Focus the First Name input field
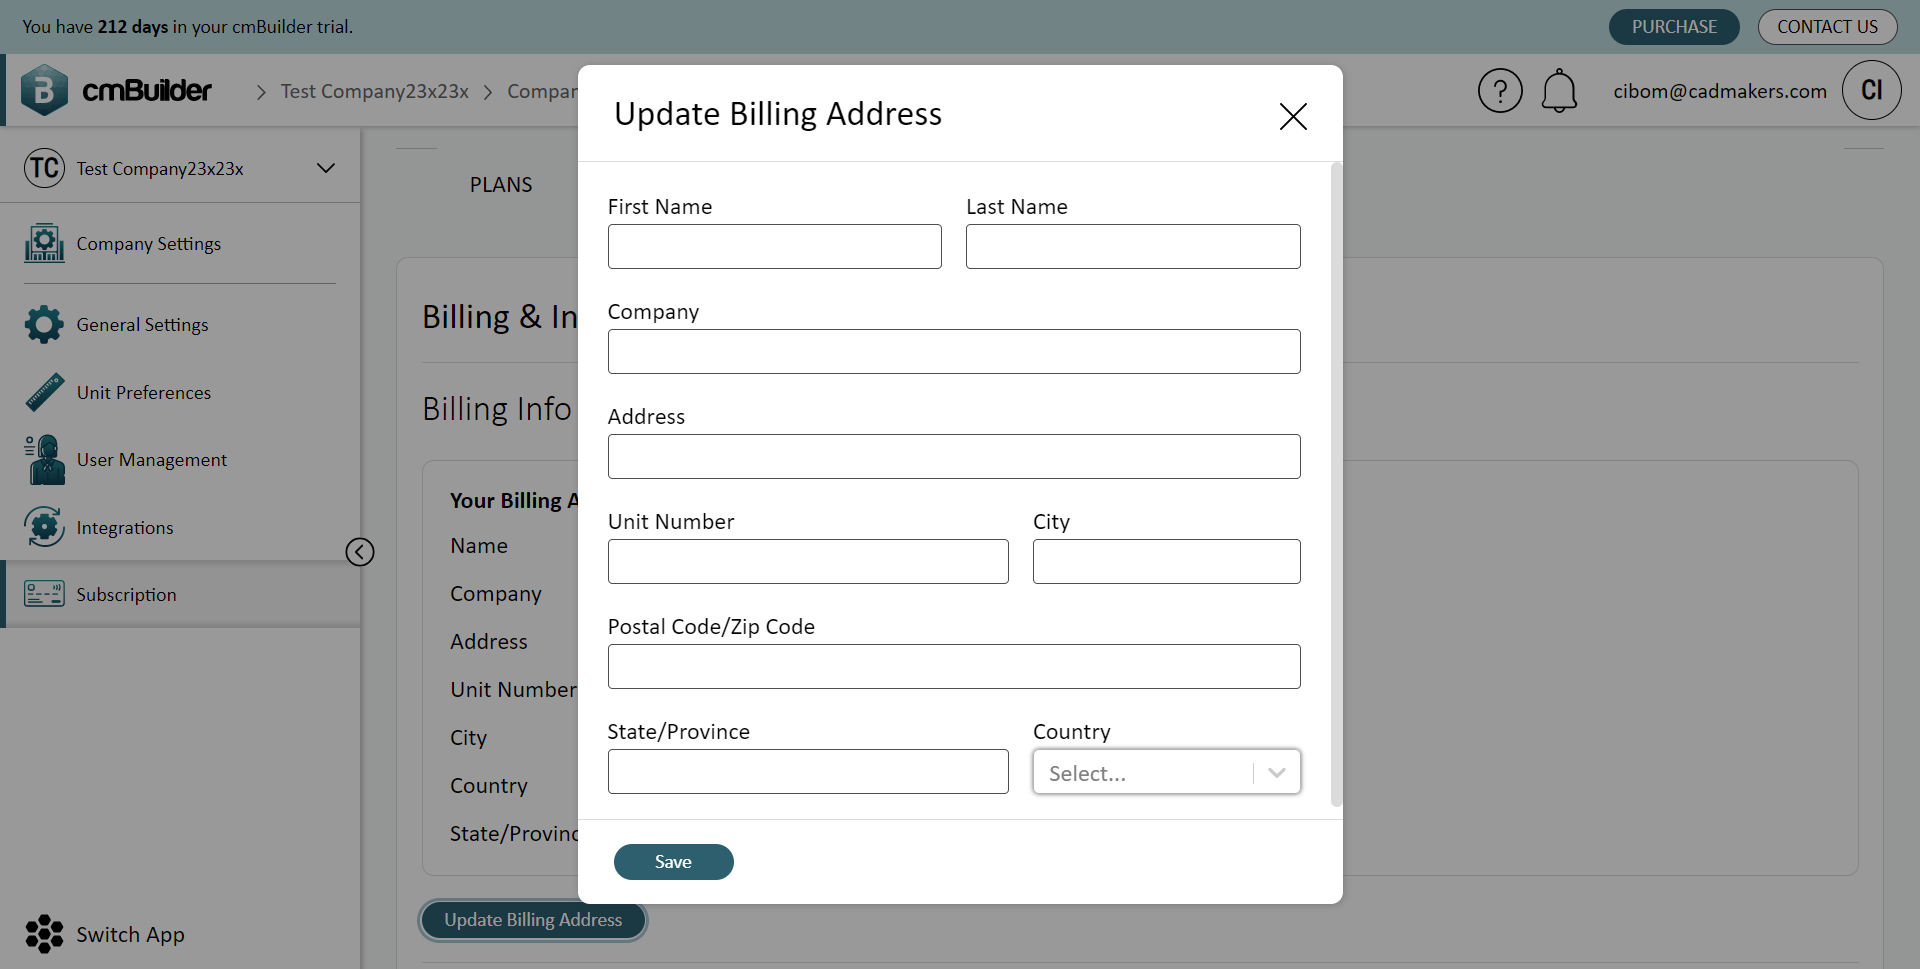Screen dimensions: 1920x969 pos(775,246)
